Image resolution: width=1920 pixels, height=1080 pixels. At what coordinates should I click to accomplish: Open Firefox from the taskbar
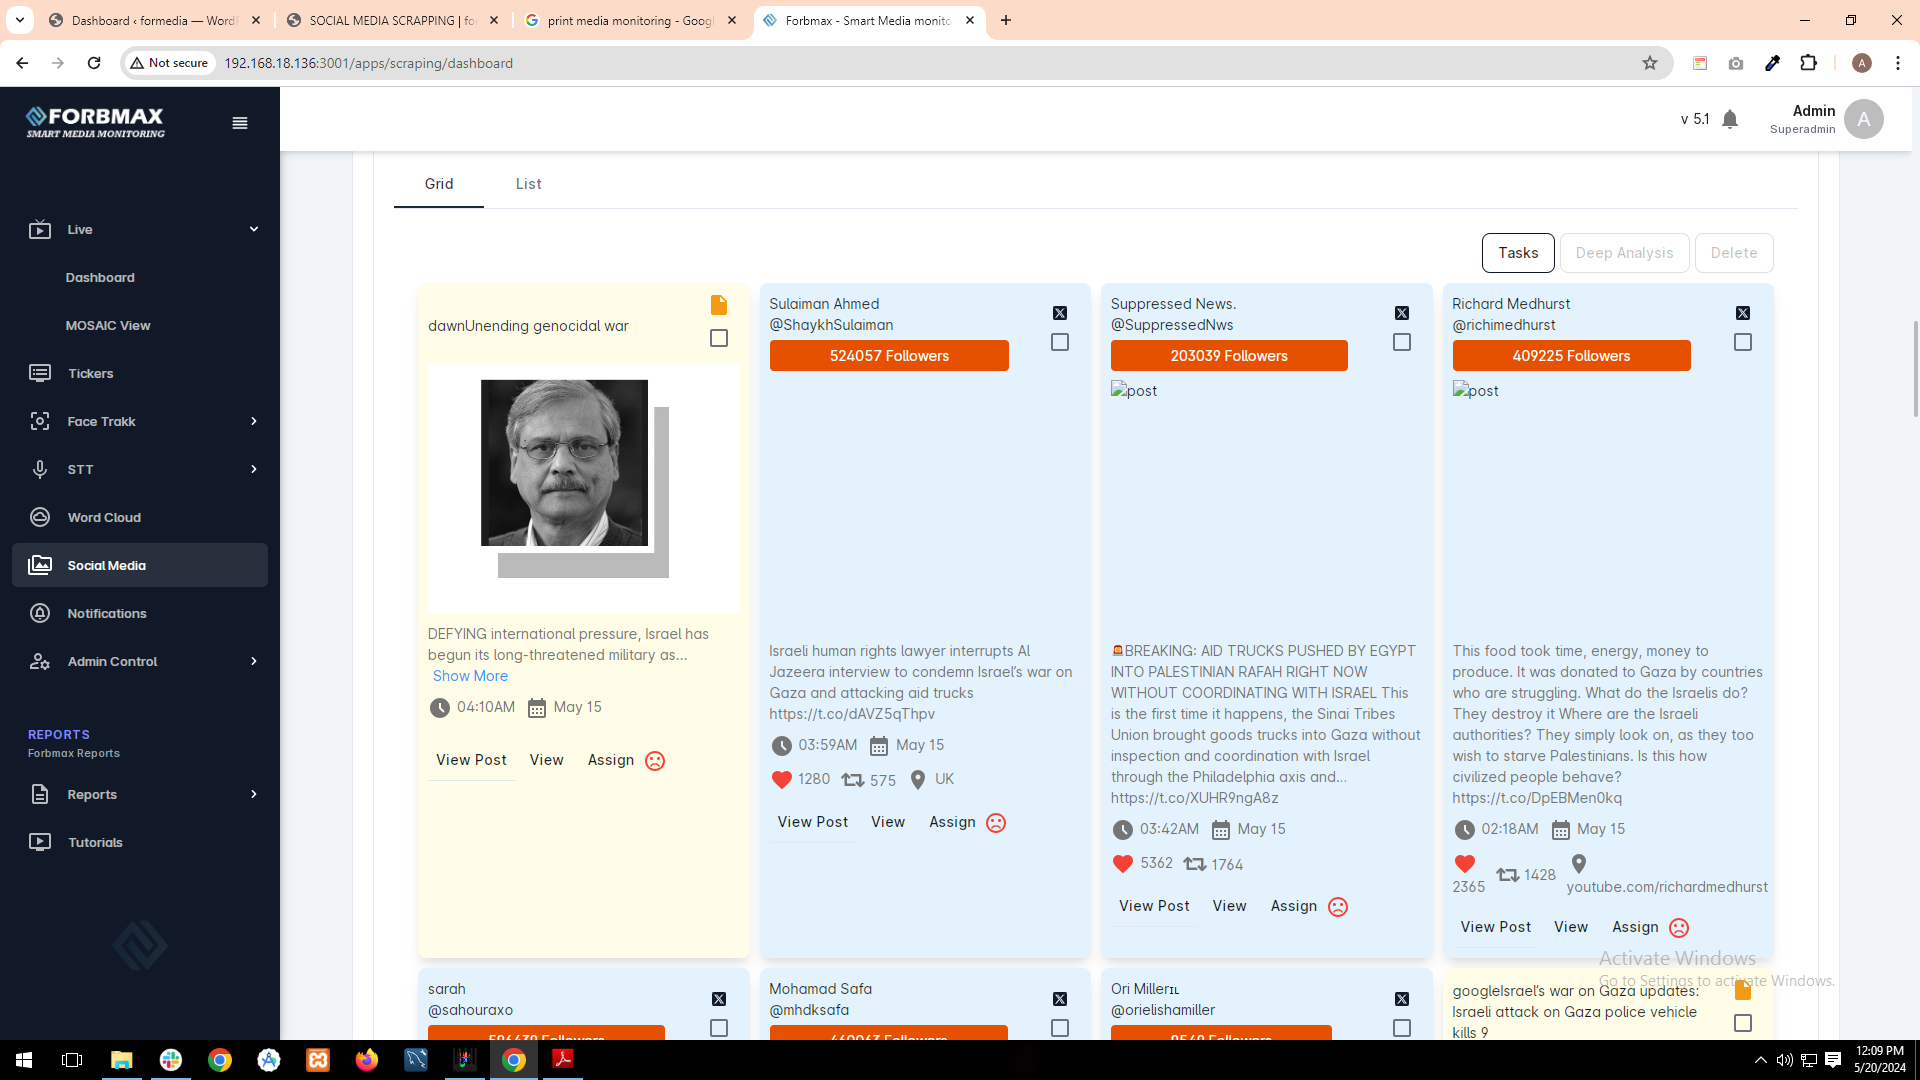coord(367,1060)
